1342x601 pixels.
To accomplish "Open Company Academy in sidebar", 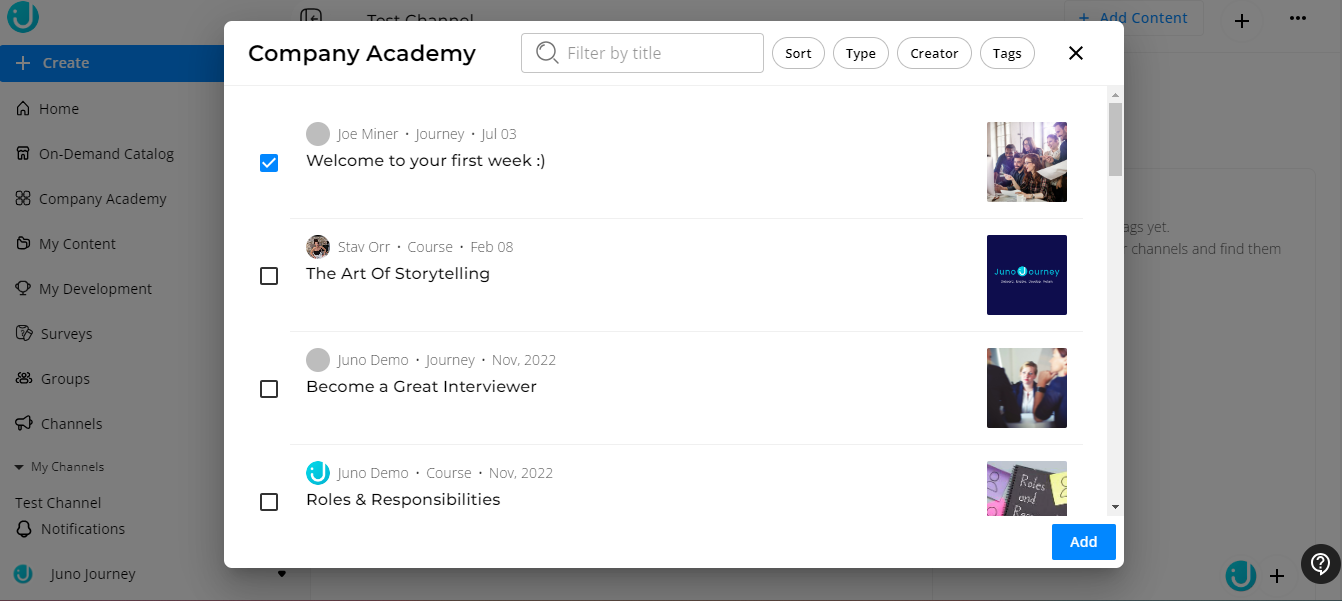I will 102,199.
